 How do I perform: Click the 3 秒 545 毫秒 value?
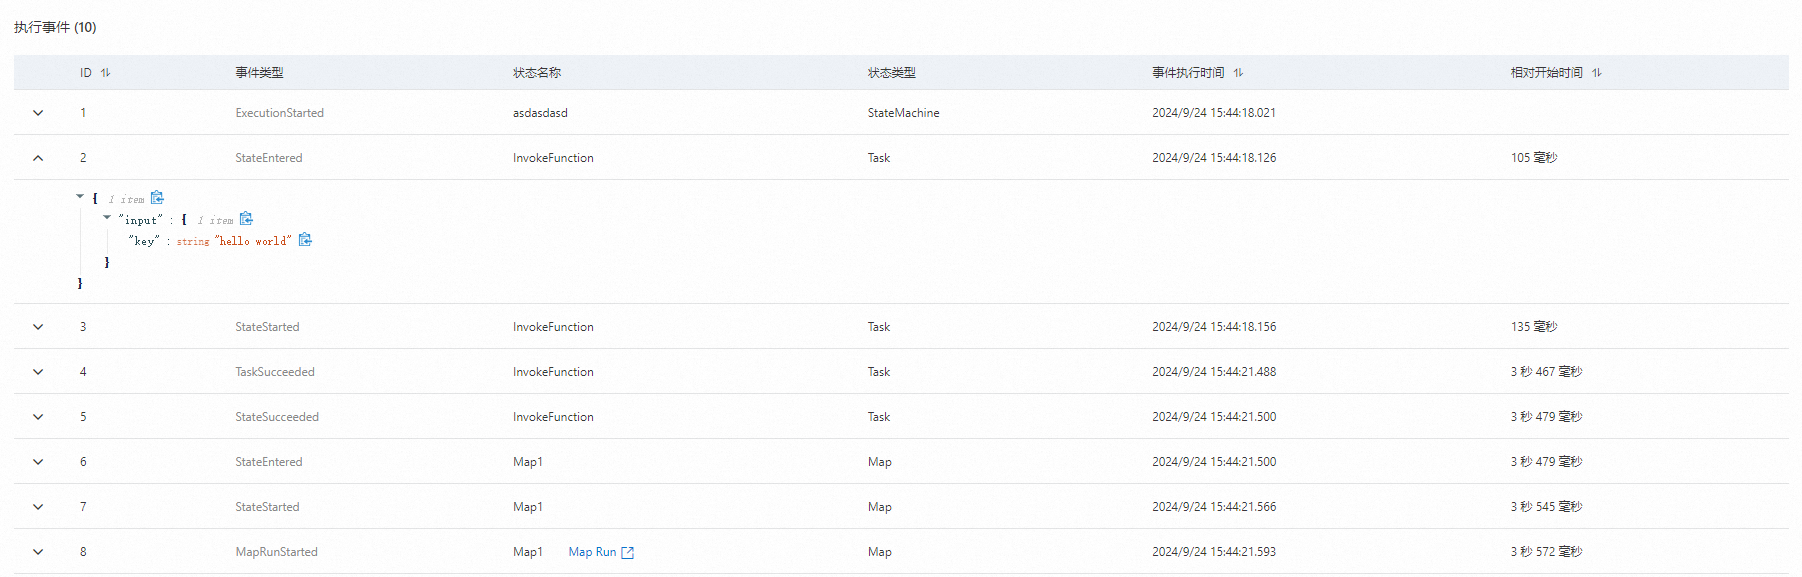[x=1546, y=507]
